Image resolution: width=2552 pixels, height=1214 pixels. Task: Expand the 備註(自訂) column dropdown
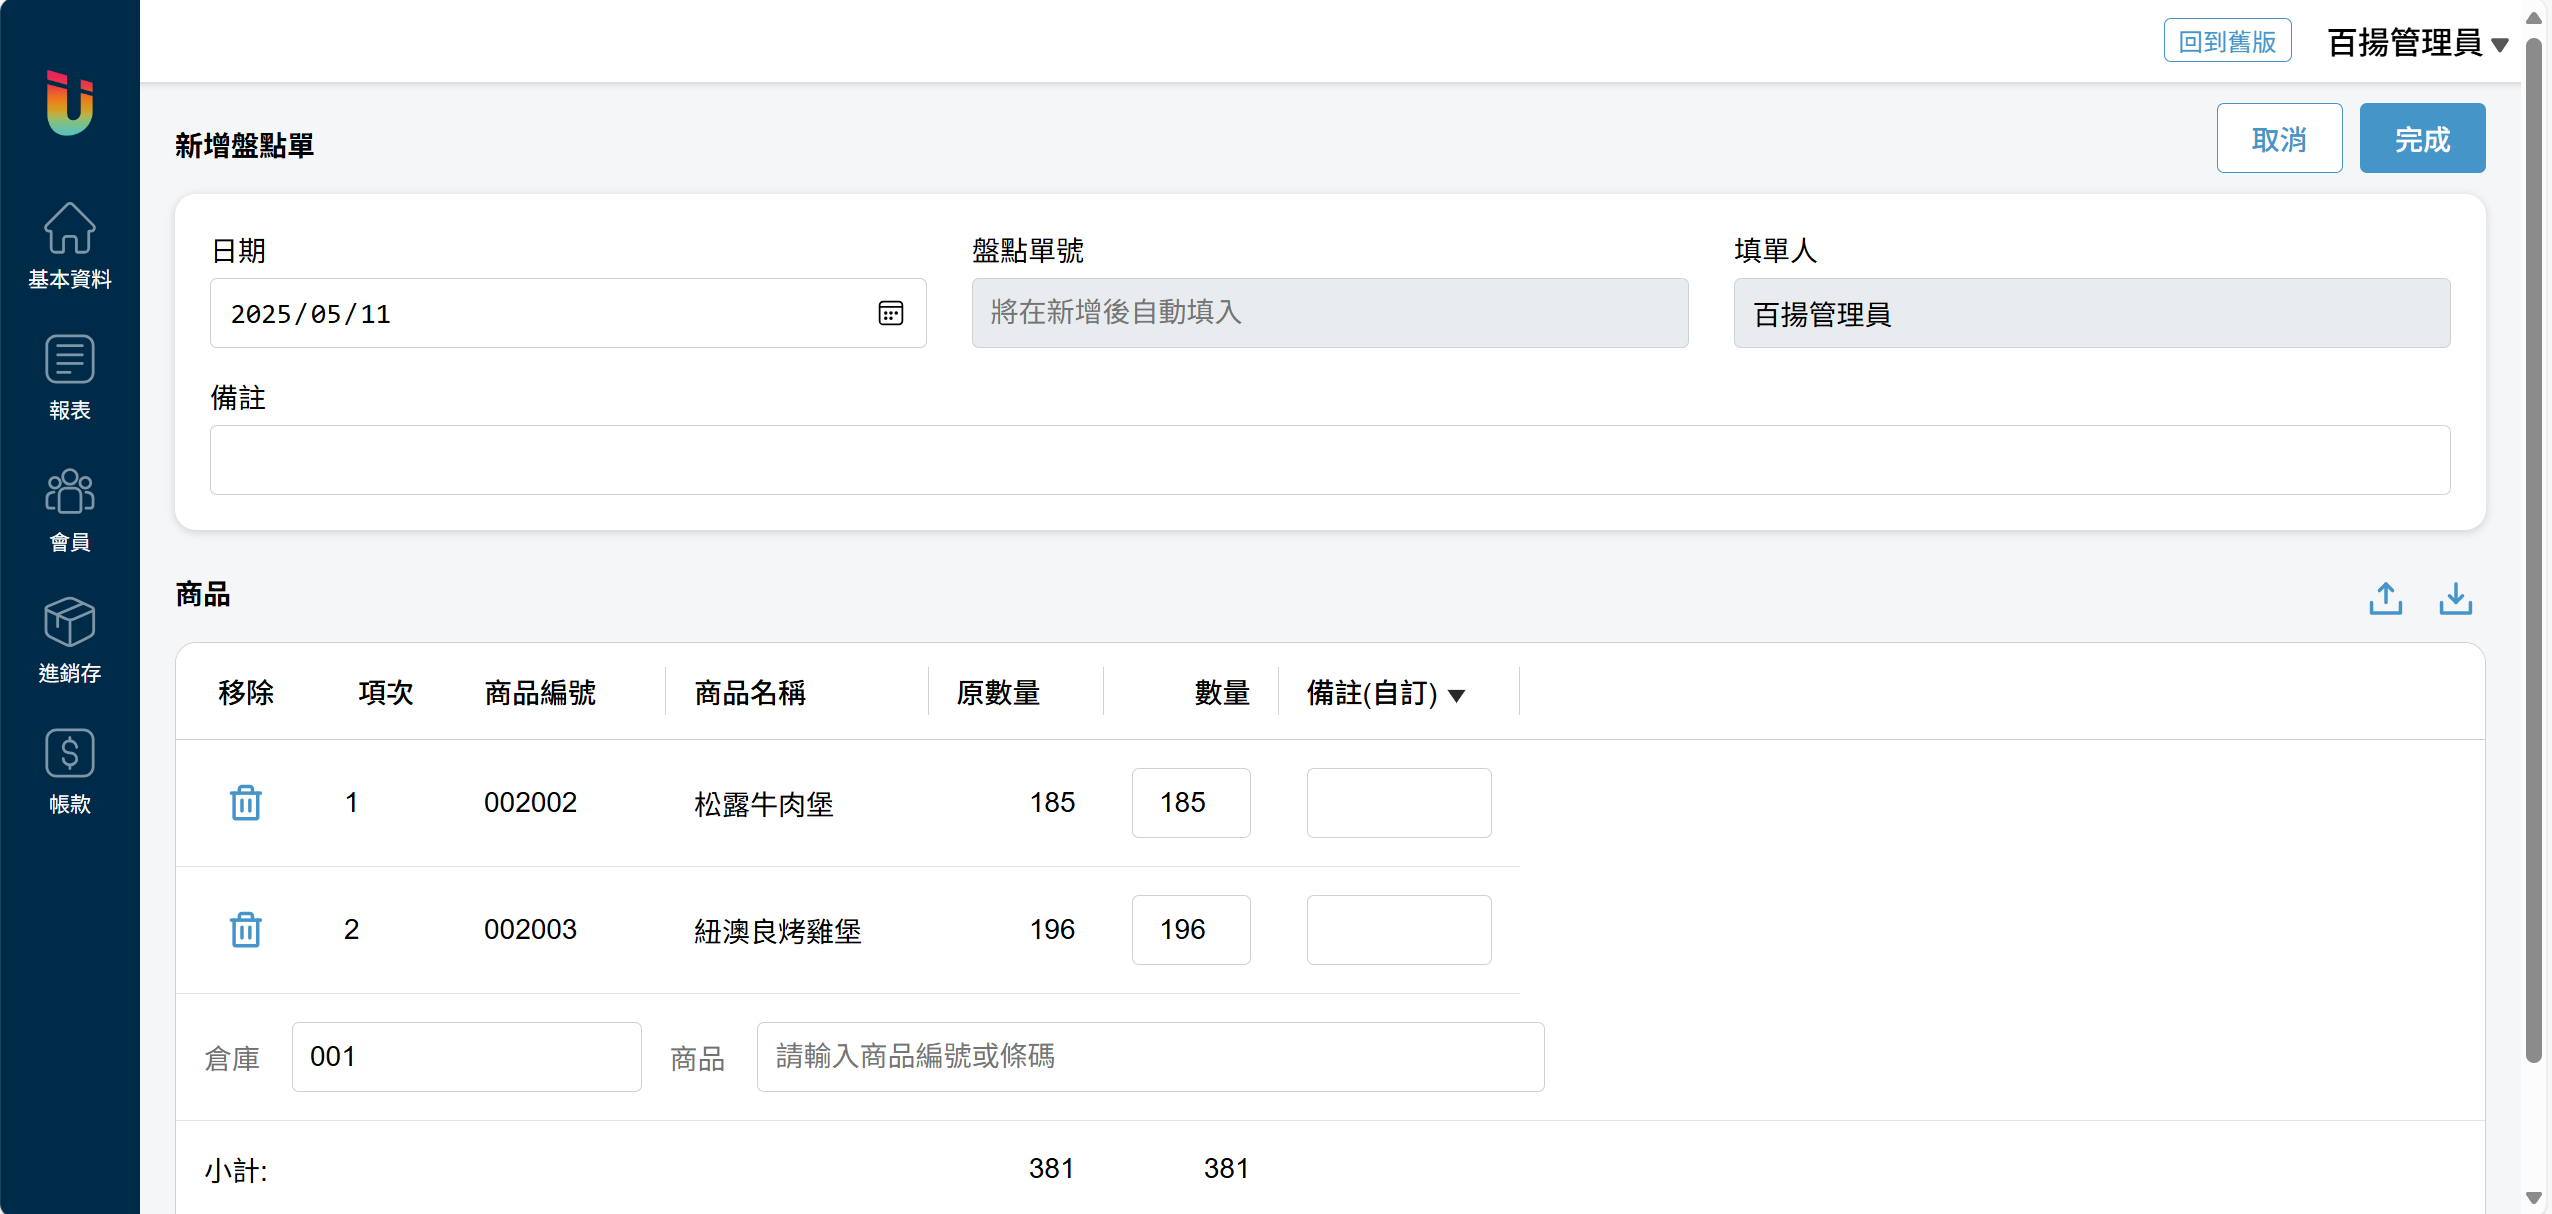tap(1457, 696)
